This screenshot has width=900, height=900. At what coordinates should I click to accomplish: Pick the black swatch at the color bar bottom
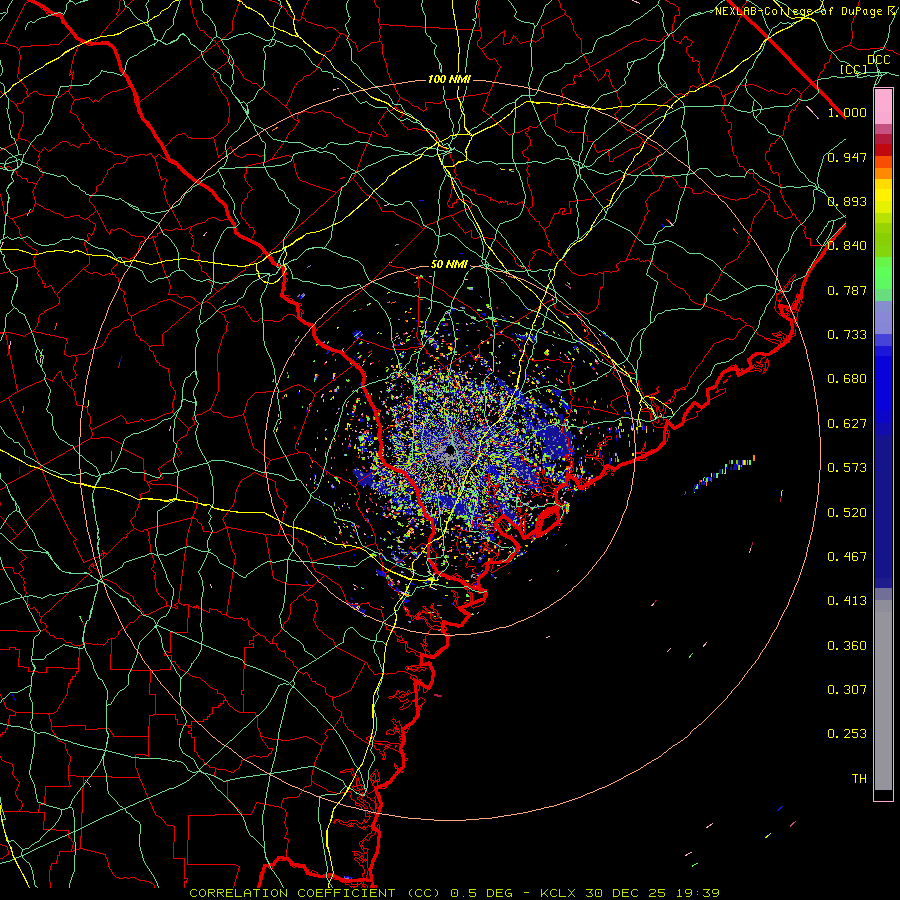[883, 795]
